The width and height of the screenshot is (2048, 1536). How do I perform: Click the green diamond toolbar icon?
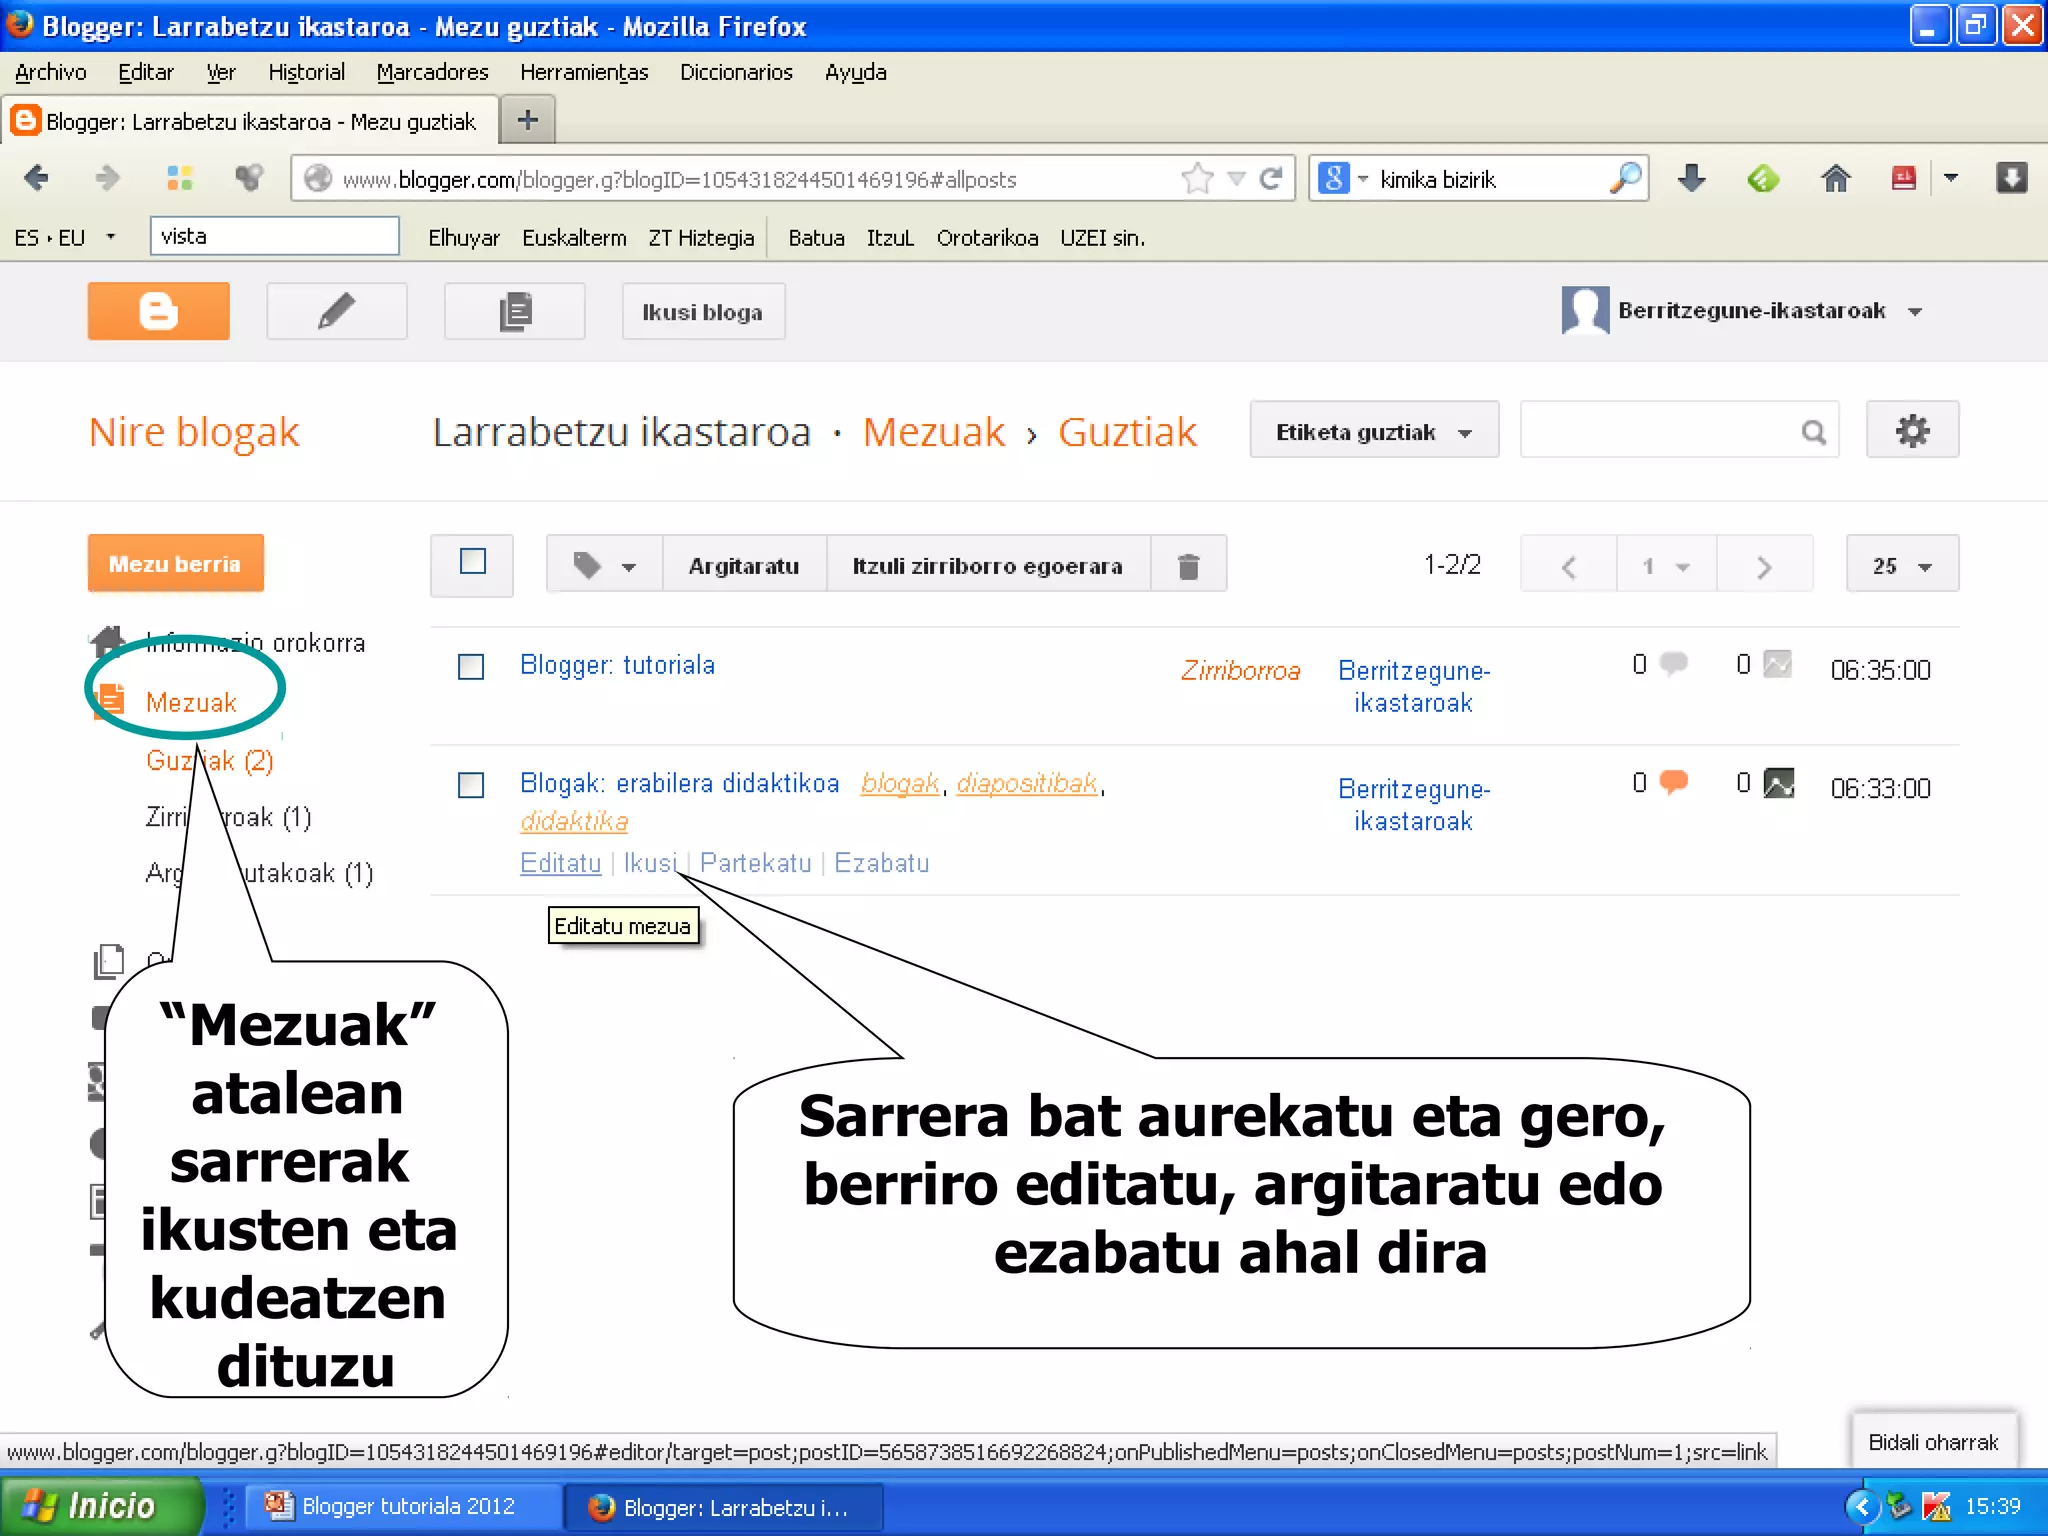1762,178
